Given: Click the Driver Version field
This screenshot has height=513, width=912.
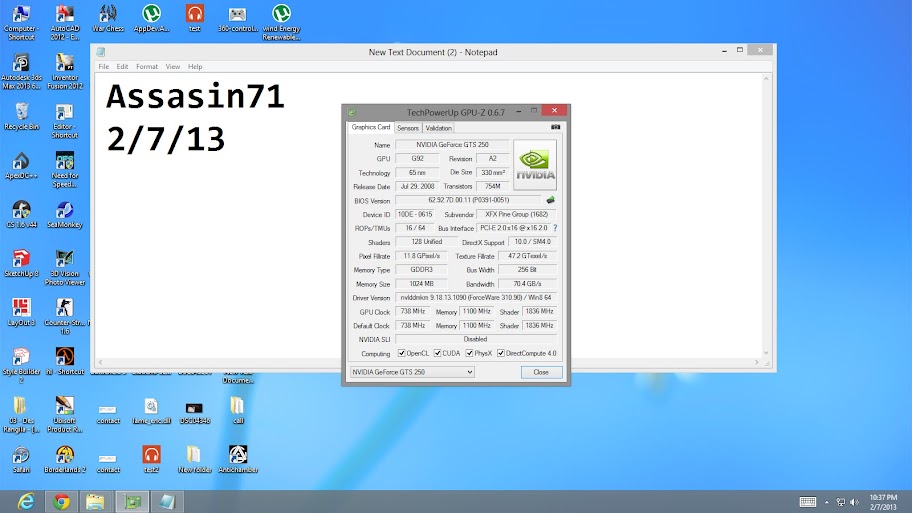Looking at the screenshot, I should click(476, 297).
